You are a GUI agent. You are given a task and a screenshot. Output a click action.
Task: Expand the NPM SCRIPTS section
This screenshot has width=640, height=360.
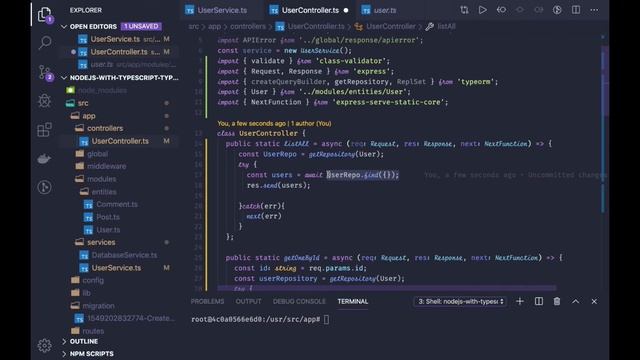tap(91, 353)
